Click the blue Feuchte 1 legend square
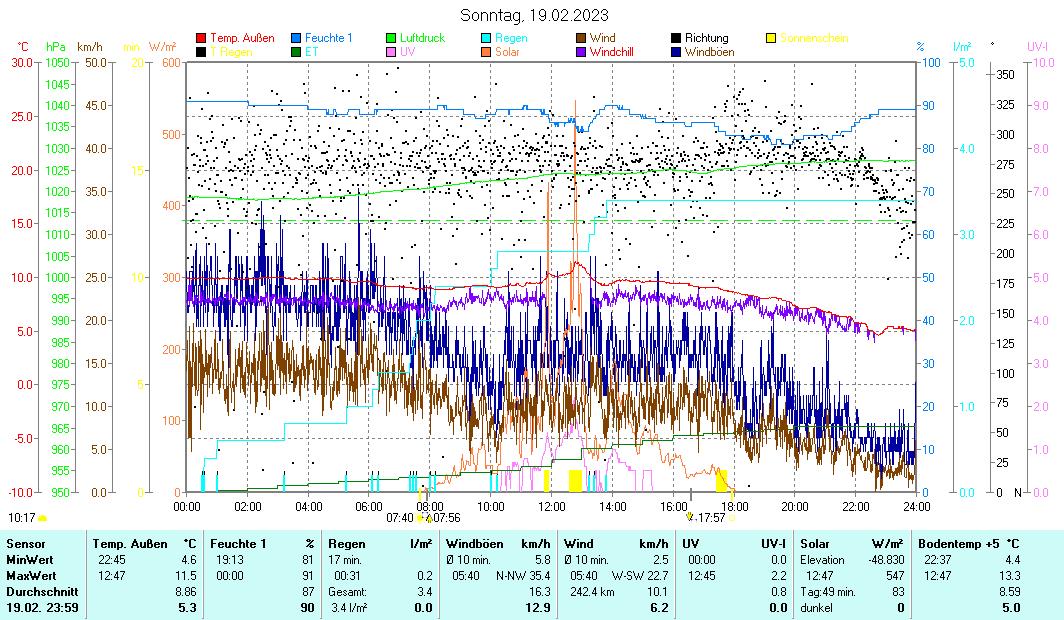 pos(296,38)
